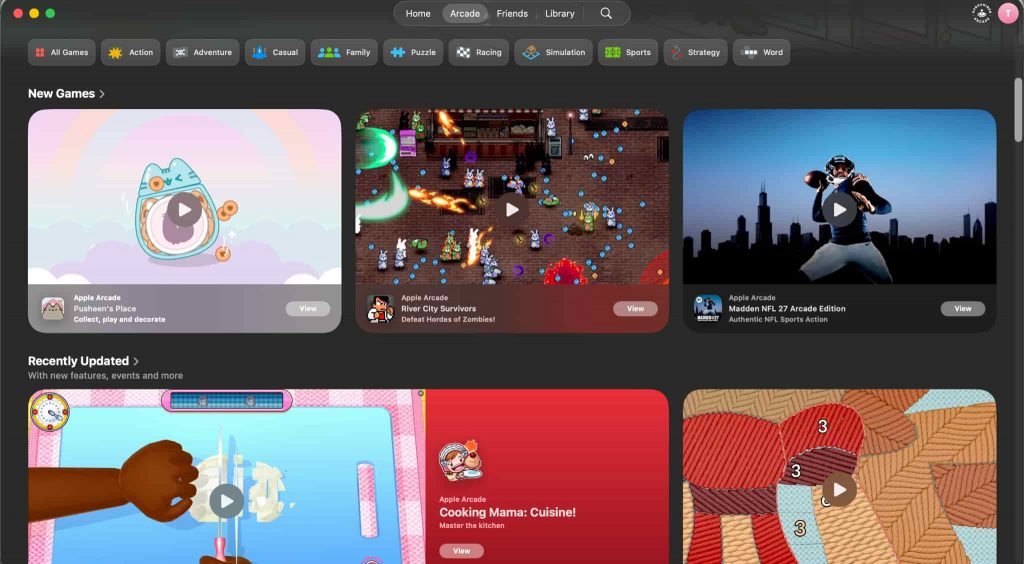Click View for Pusheen's Place
The height and width of the screenshot is (564, 1024).
pyautogui.click(x=308, y=309)
